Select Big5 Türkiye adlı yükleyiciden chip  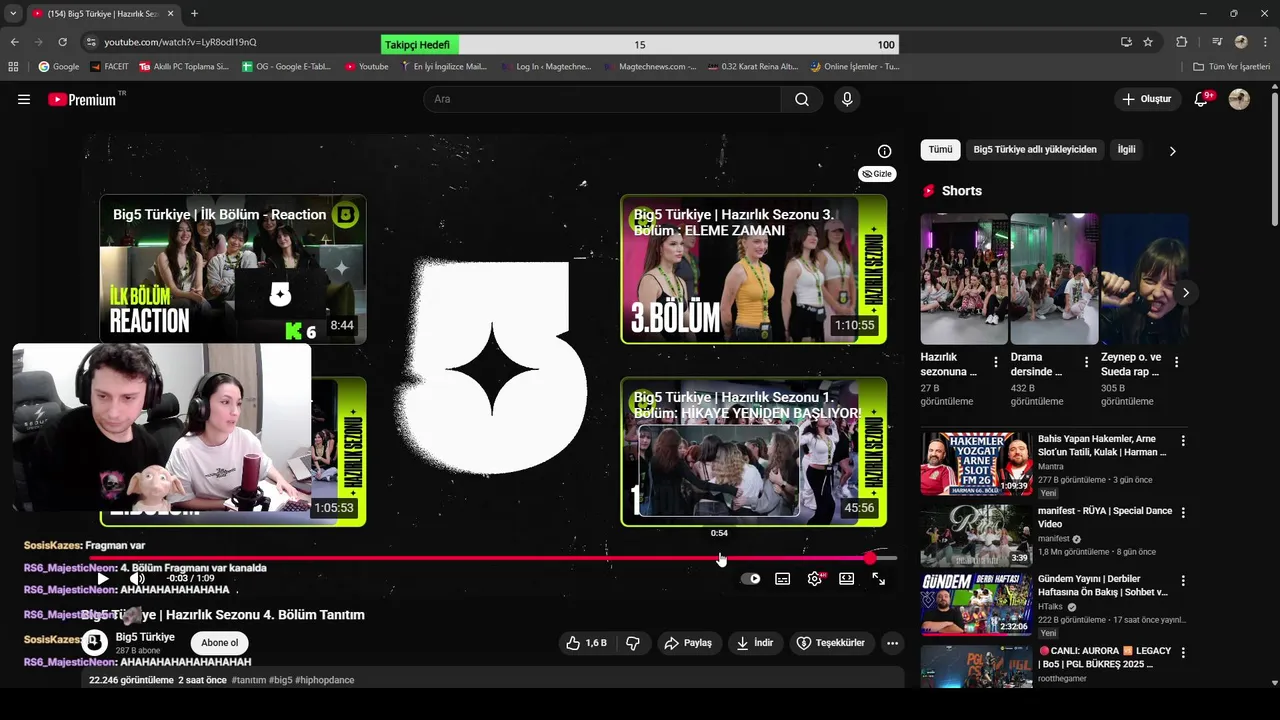[1035, 150]
